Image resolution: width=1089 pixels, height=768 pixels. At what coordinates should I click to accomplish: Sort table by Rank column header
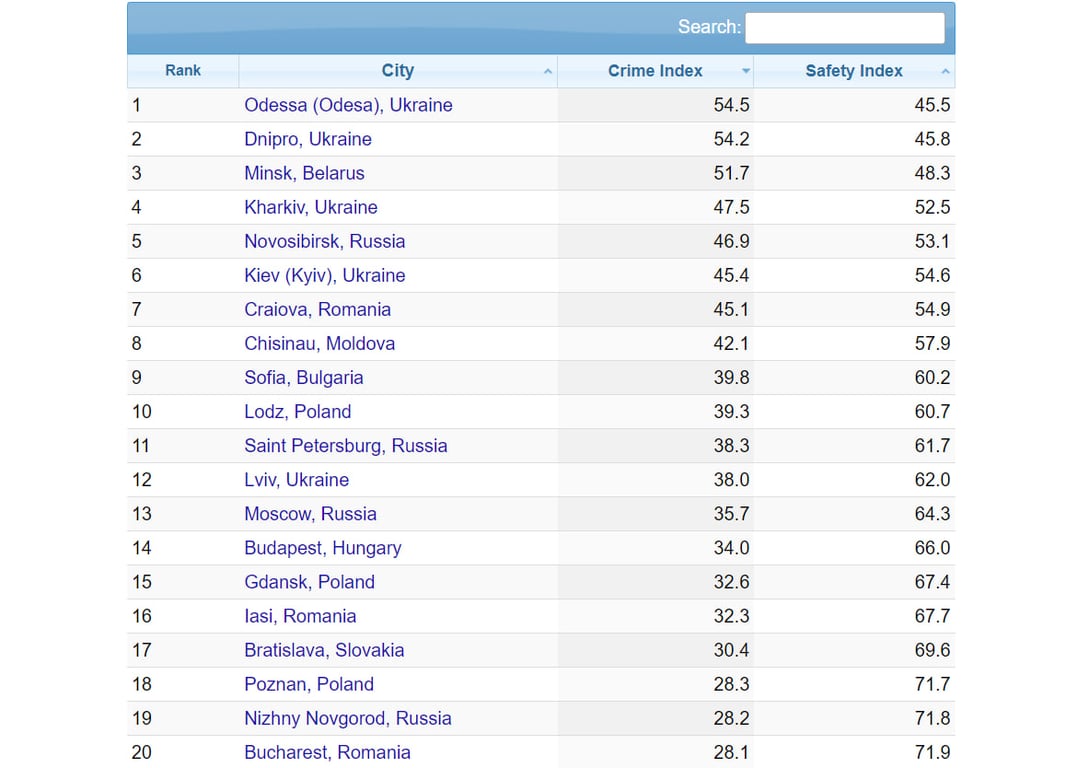183,71
